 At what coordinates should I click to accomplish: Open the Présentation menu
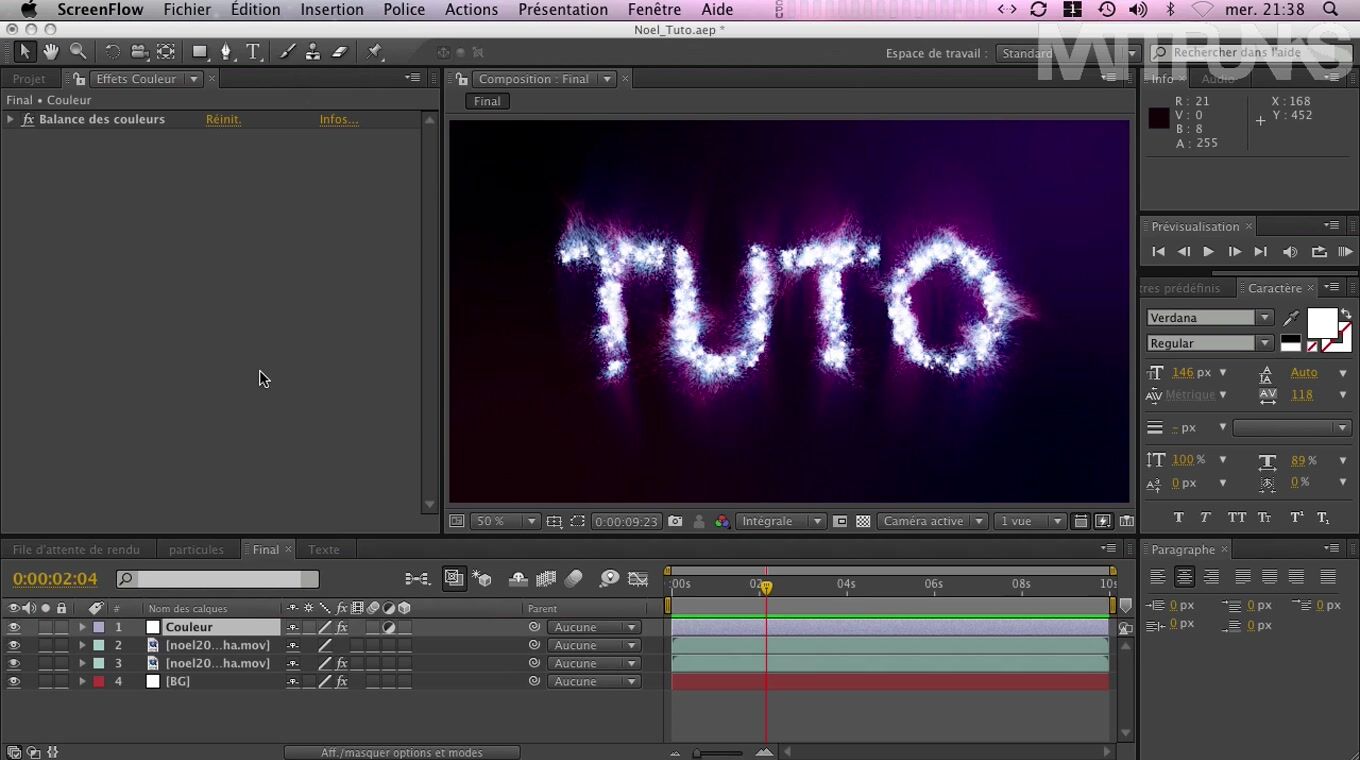(562, 10)
